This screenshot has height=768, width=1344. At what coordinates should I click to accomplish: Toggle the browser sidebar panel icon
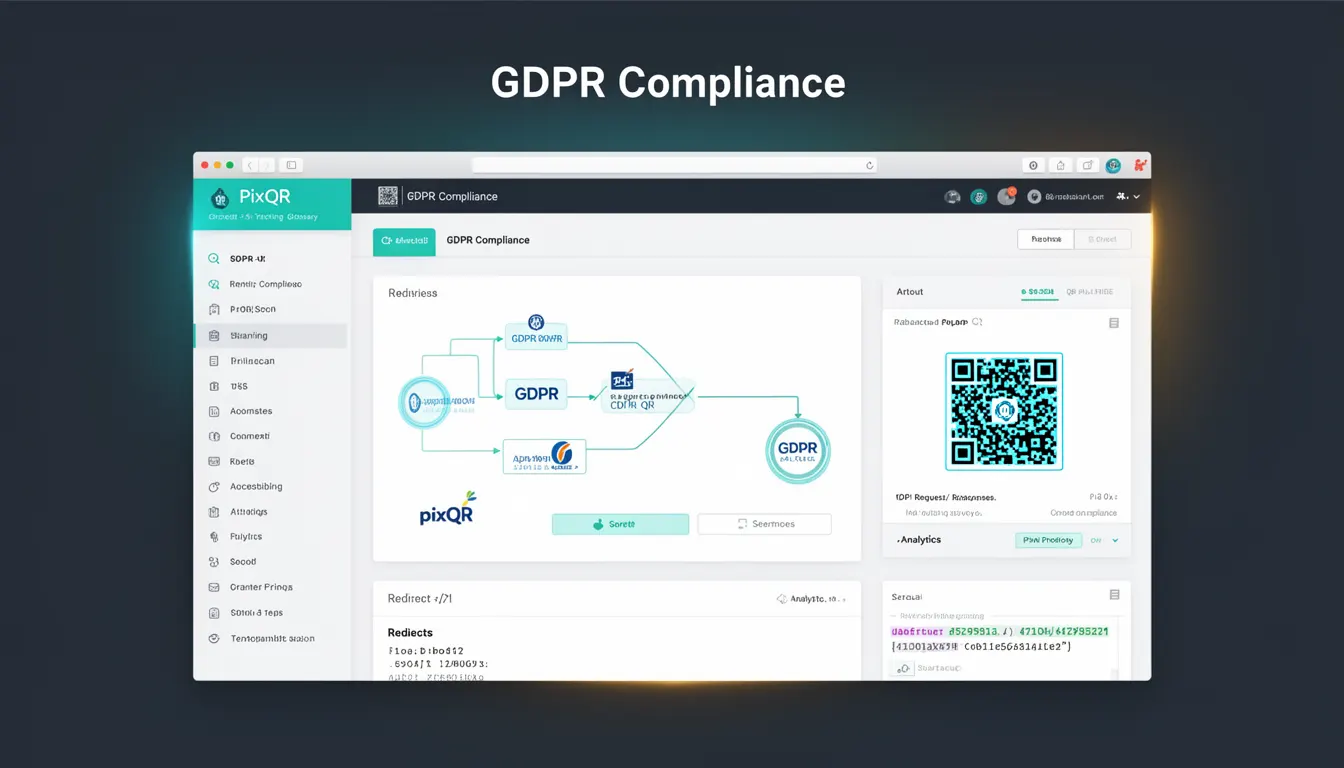coord(291,165)
